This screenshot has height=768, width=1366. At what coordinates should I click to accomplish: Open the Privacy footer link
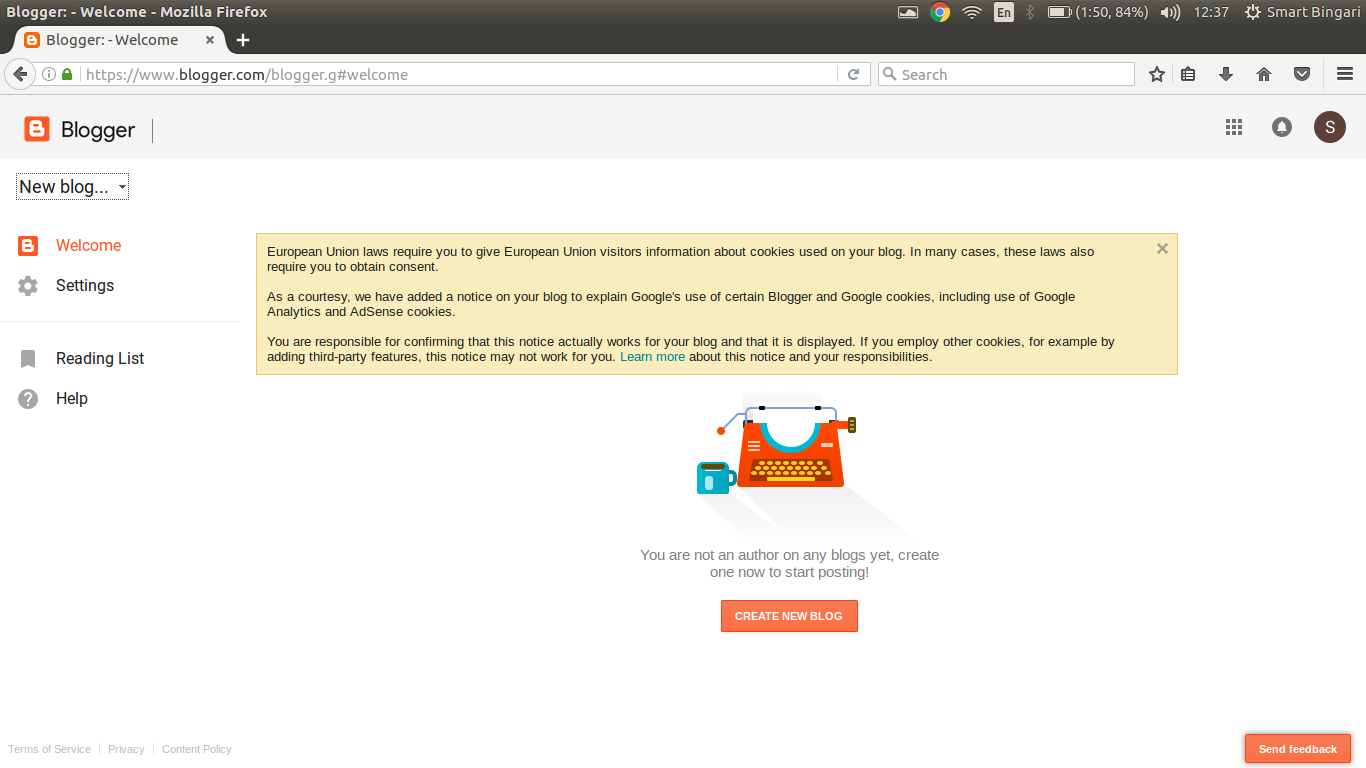(x=126, y=749)
